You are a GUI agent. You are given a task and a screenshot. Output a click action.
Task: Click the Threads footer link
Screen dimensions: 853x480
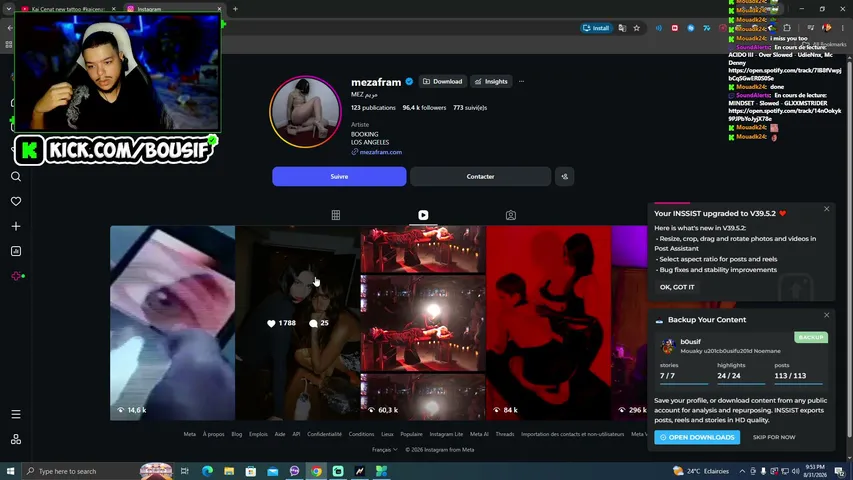[505, 434]
